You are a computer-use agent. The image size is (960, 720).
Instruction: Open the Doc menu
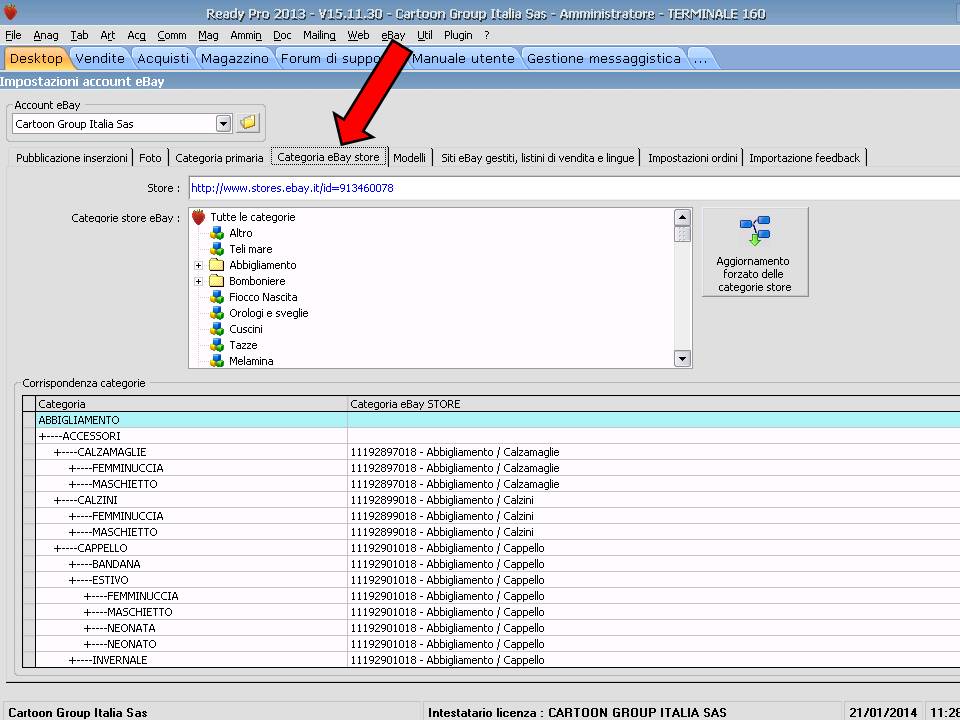pyautogui.click(x=282, y=36)
